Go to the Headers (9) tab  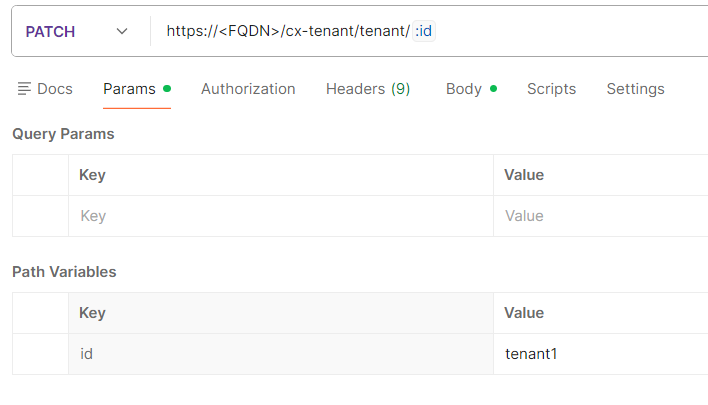(368, 89)
